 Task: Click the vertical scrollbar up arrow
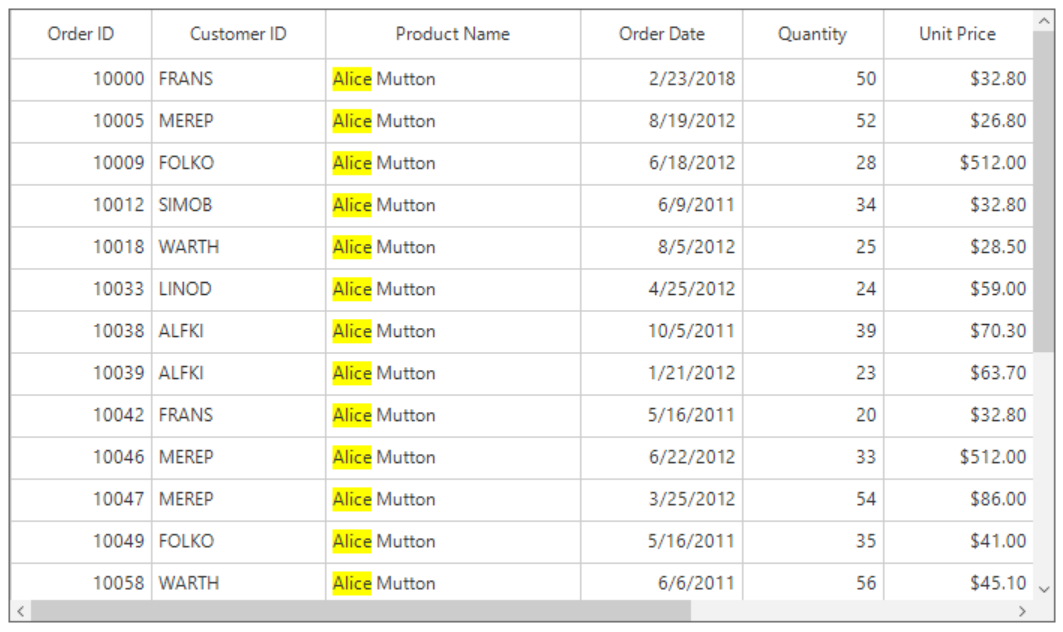tap(1044, 20)
